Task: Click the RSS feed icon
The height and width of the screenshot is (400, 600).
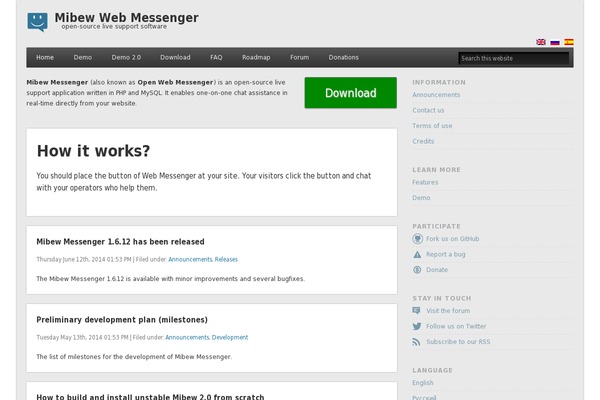Action: point(416,342)
